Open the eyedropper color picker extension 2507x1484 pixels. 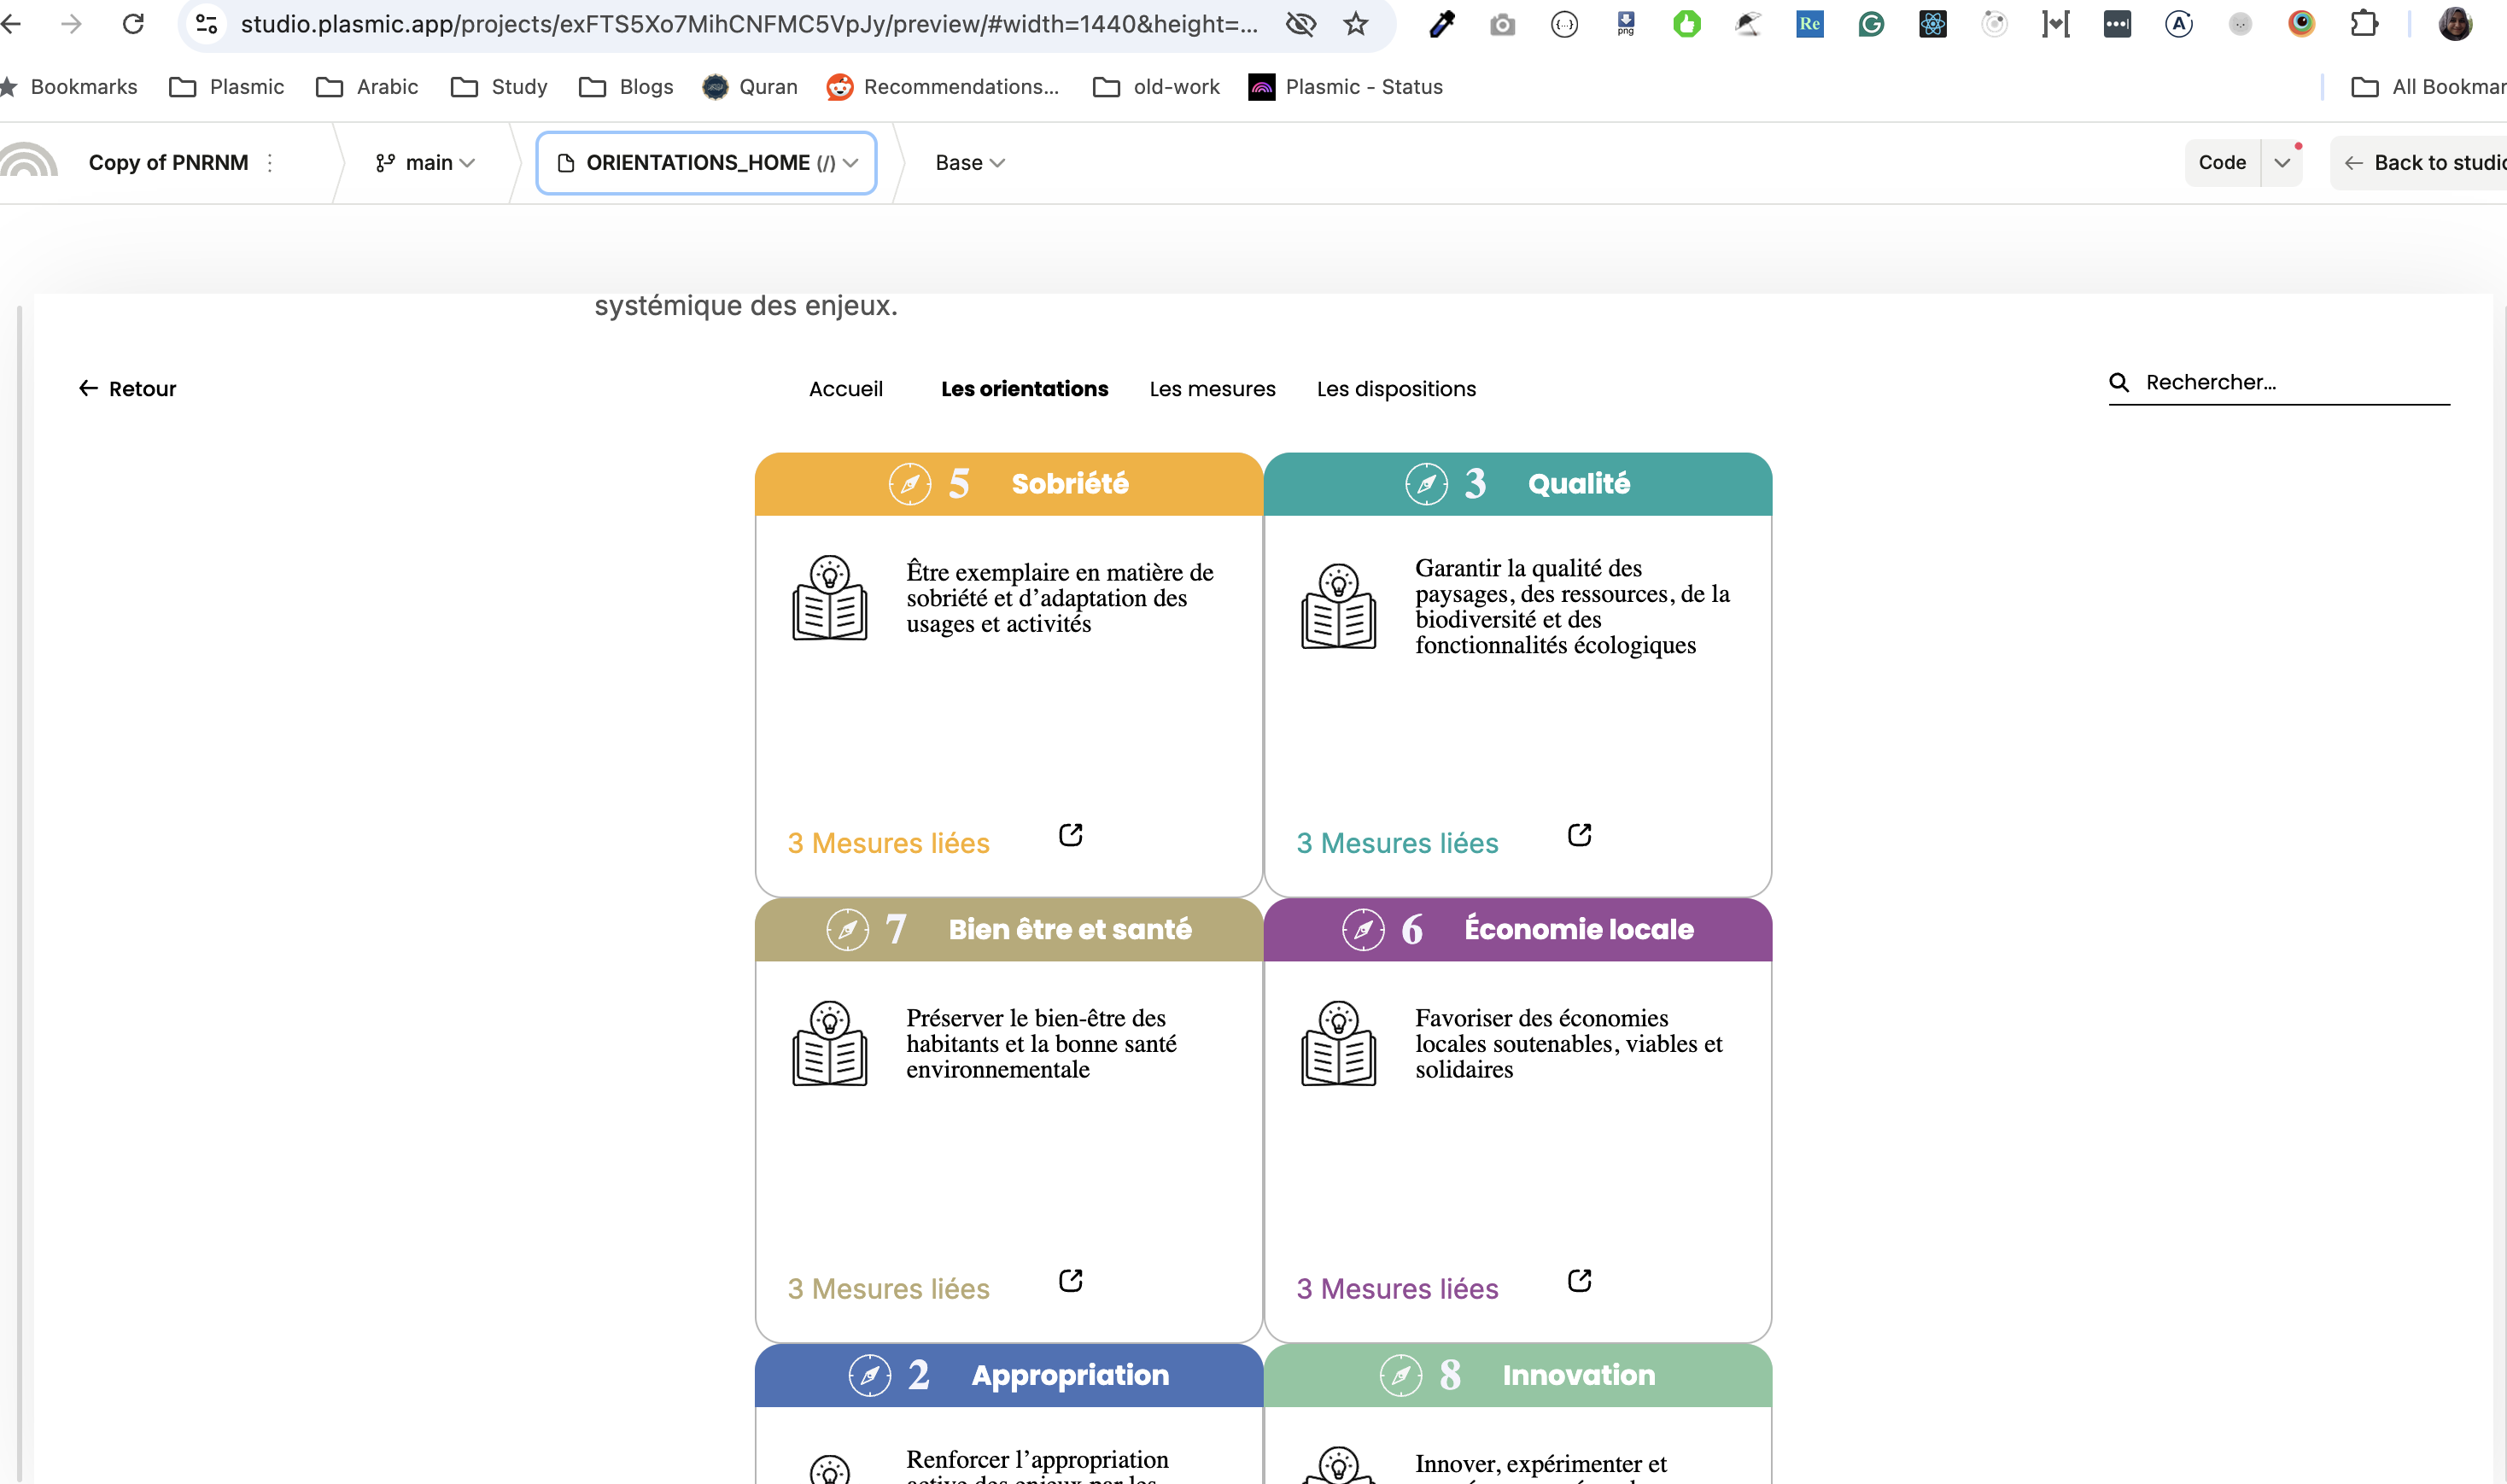(1441, 23)
